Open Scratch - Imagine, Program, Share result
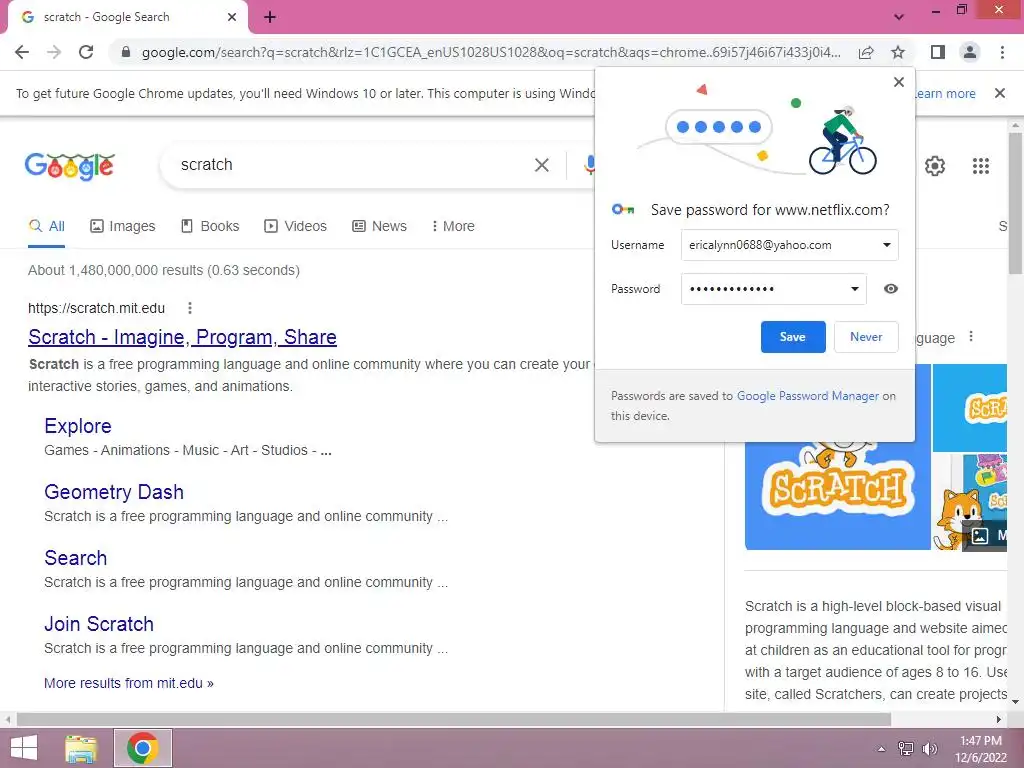 click(x=182, y=337)
